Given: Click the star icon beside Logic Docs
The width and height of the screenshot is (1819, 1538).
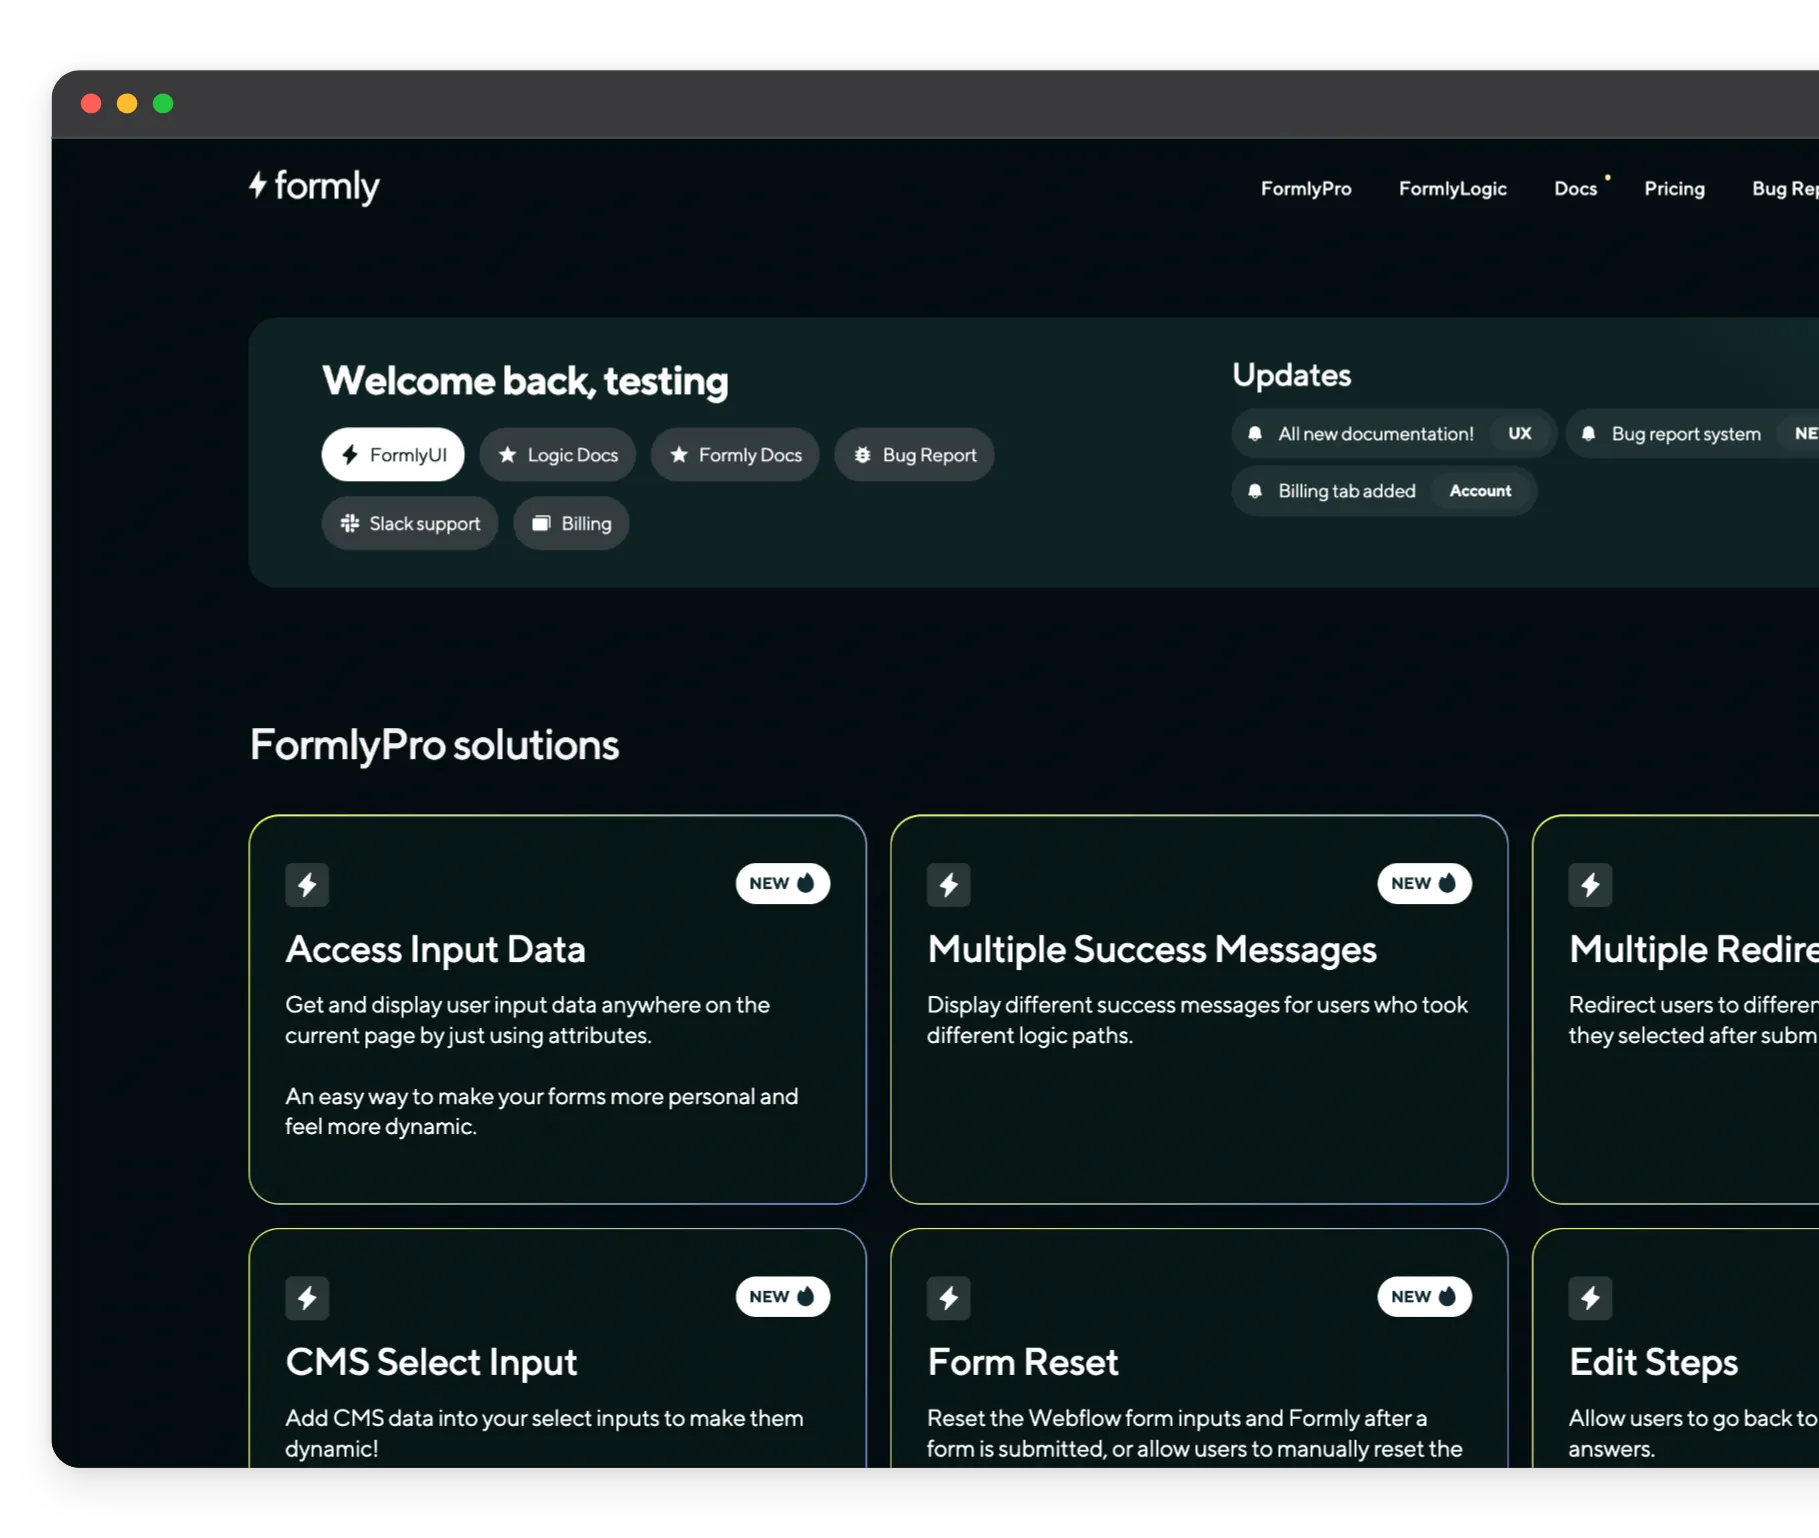Looking at the screenshot, I should click(x=507, y=455).
